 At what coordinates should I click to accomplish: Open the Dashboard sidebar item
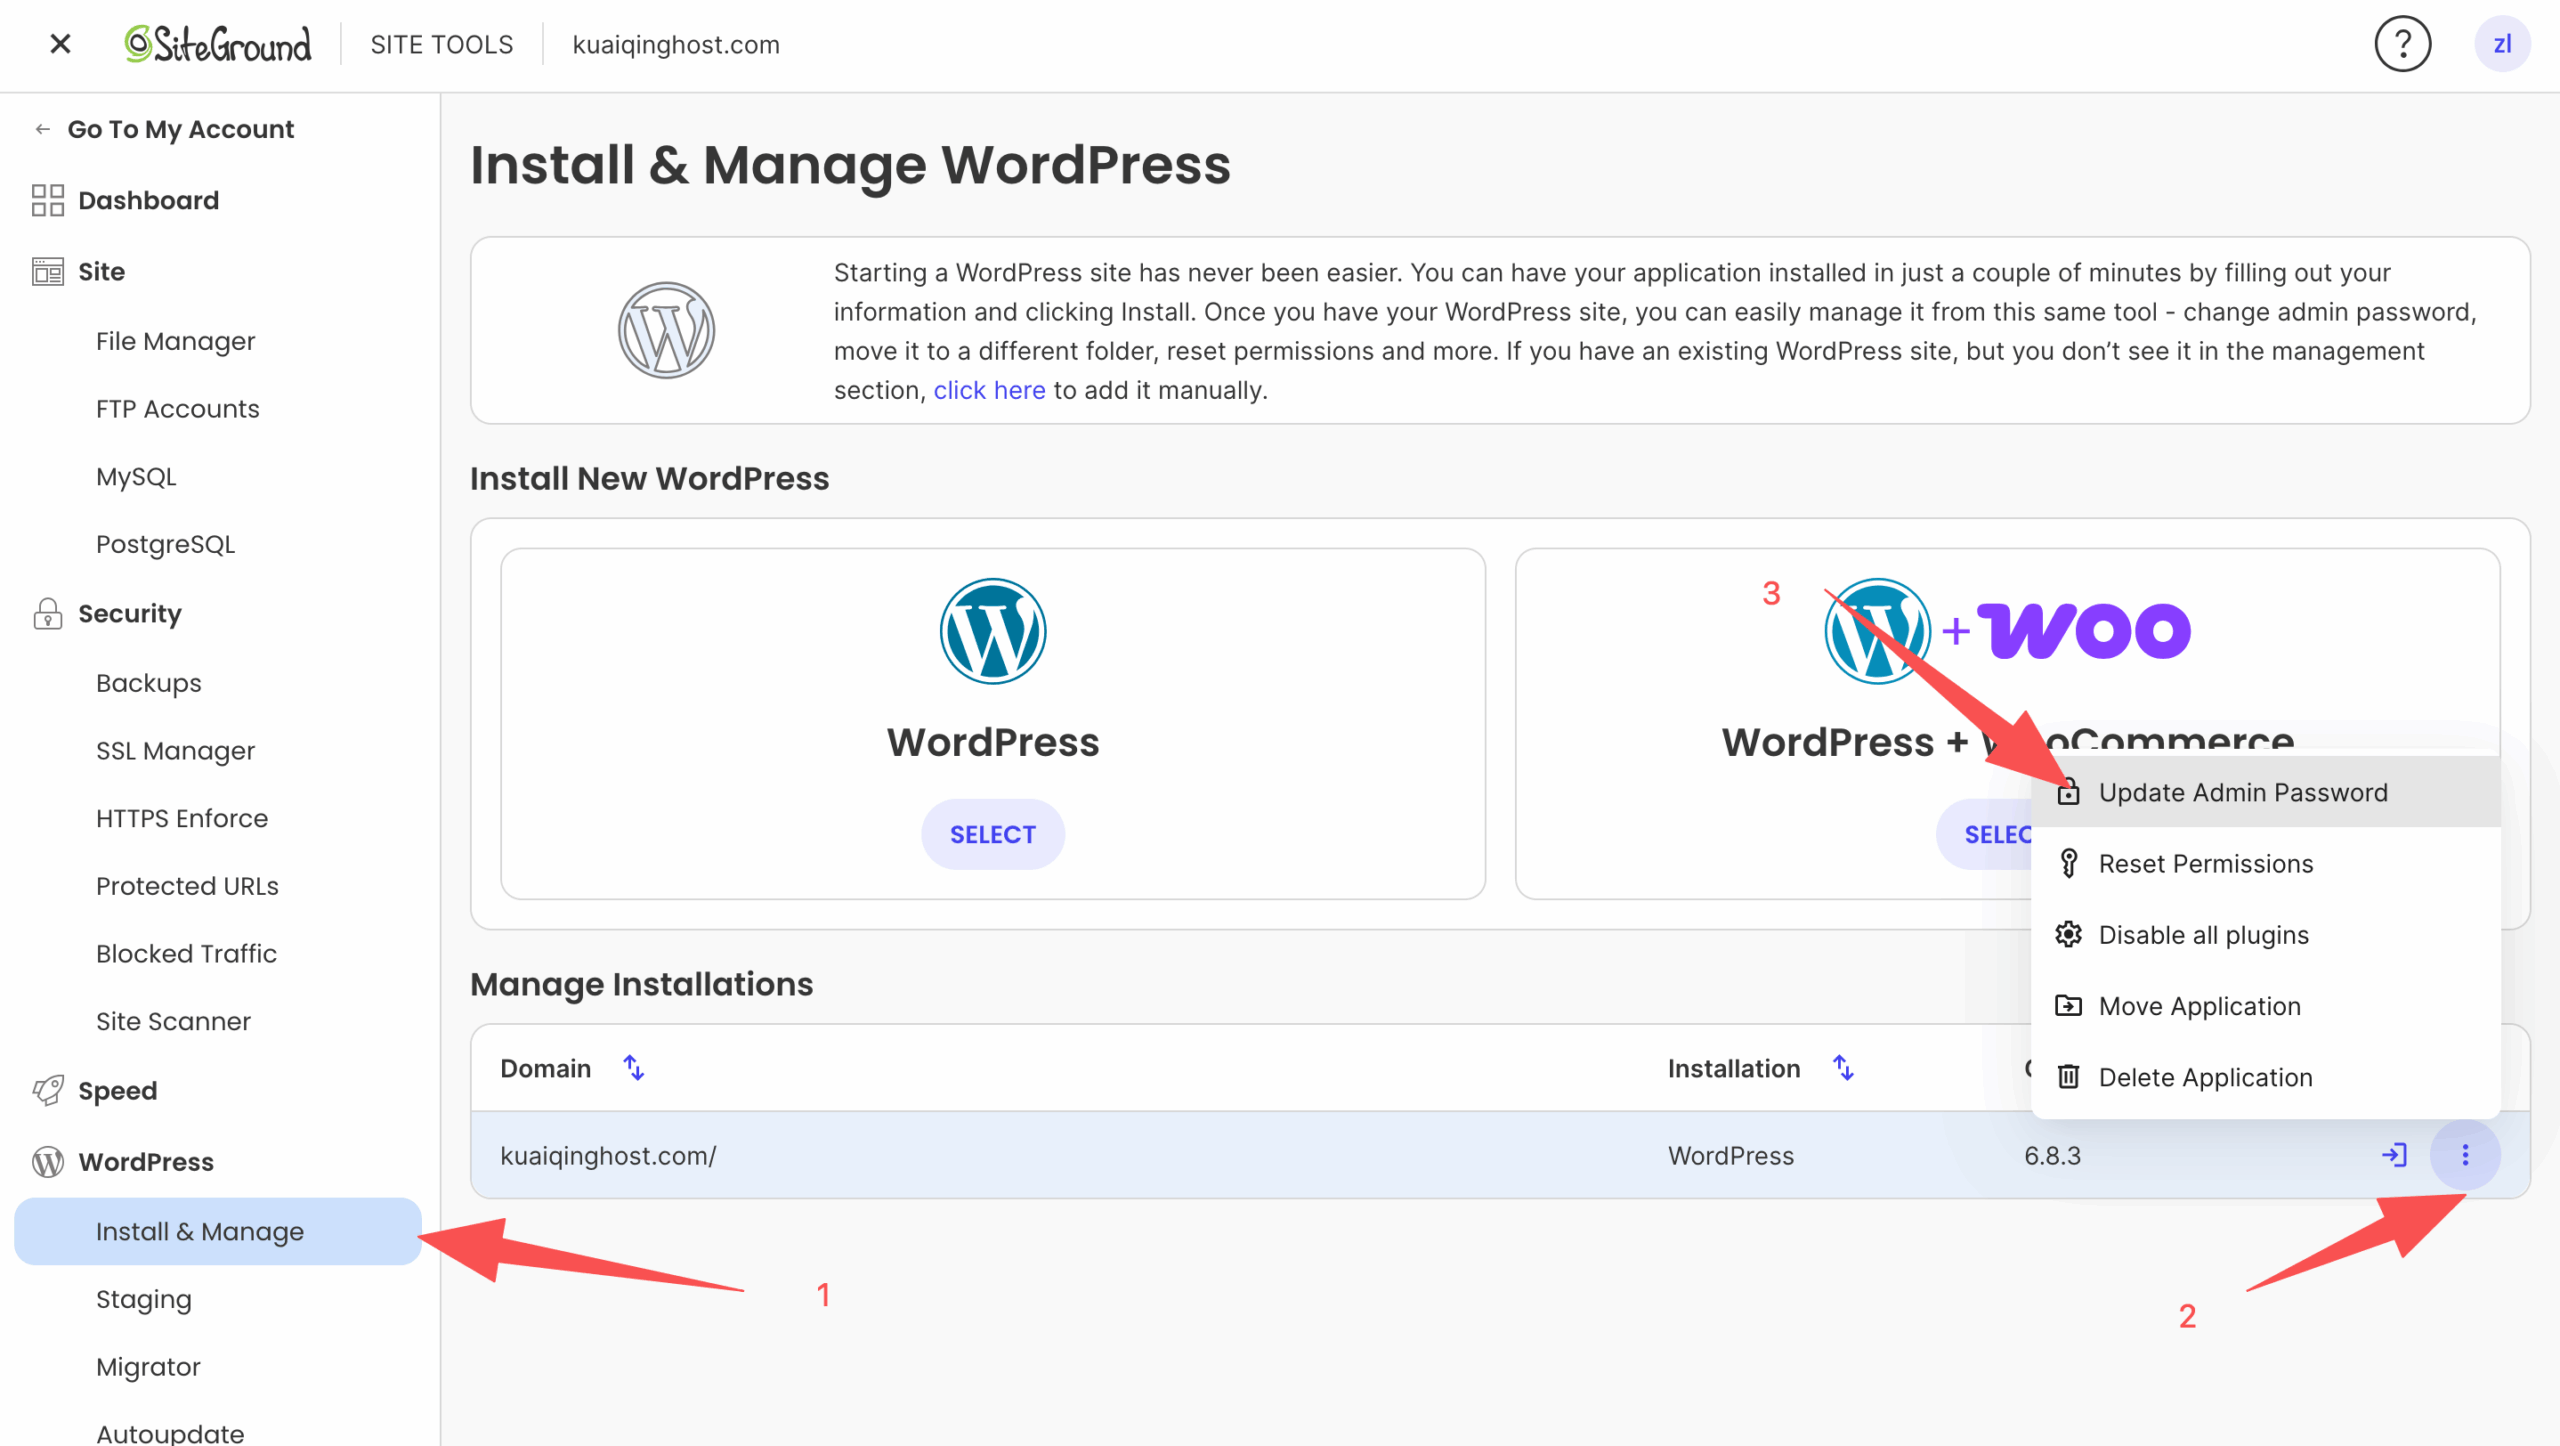[x=148, y=200]
